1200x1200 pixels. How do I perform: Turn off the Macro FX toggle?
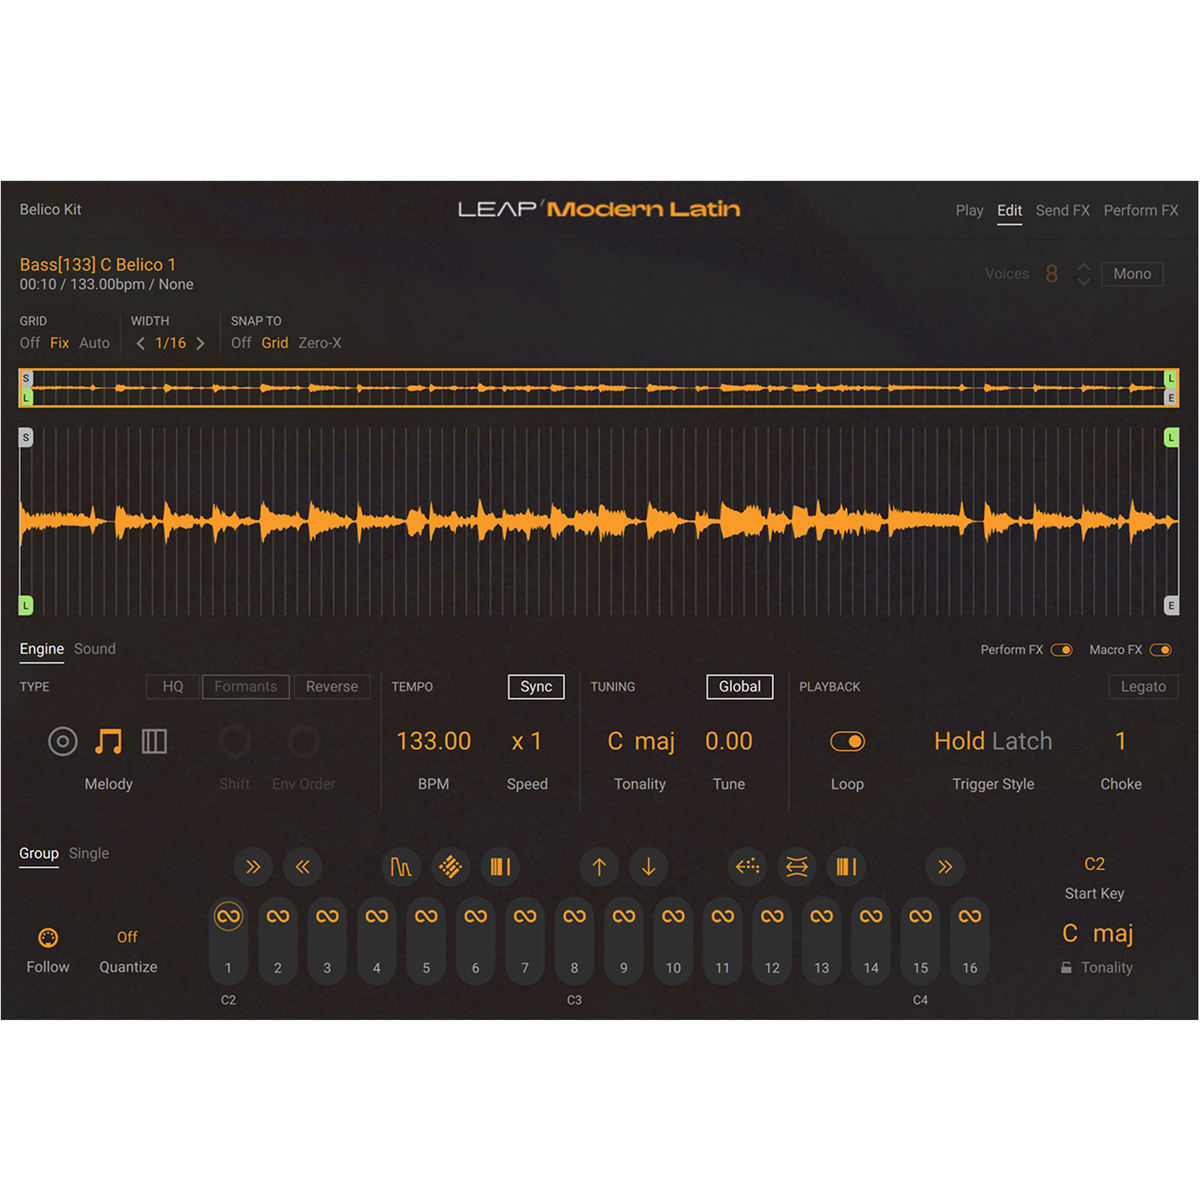tap(1160, 650)
